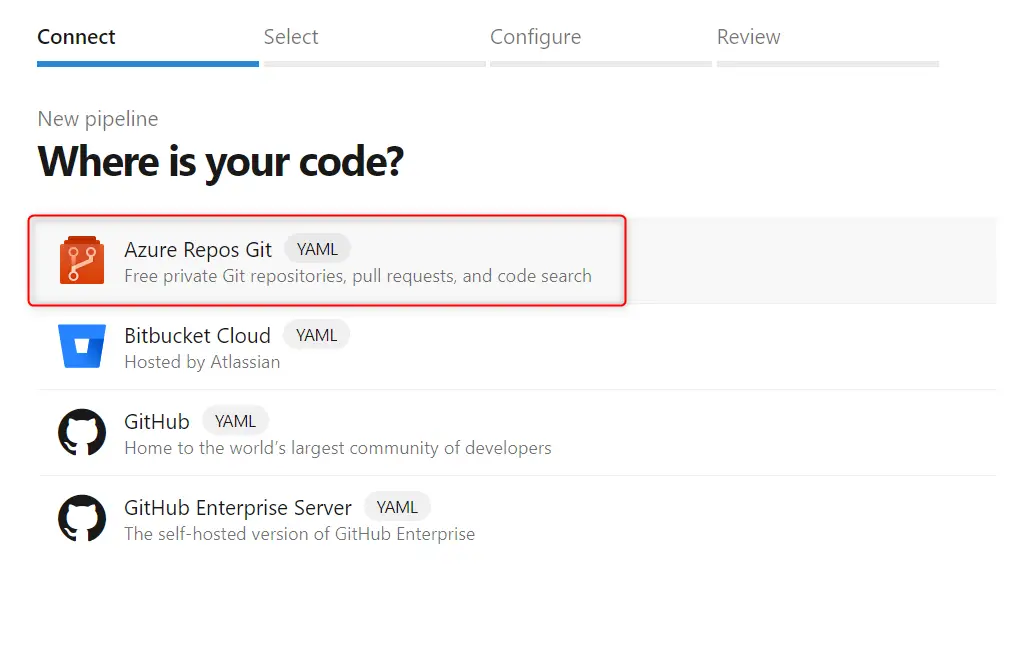
Task: Switch to the Connect step tab
Action: 148,45
